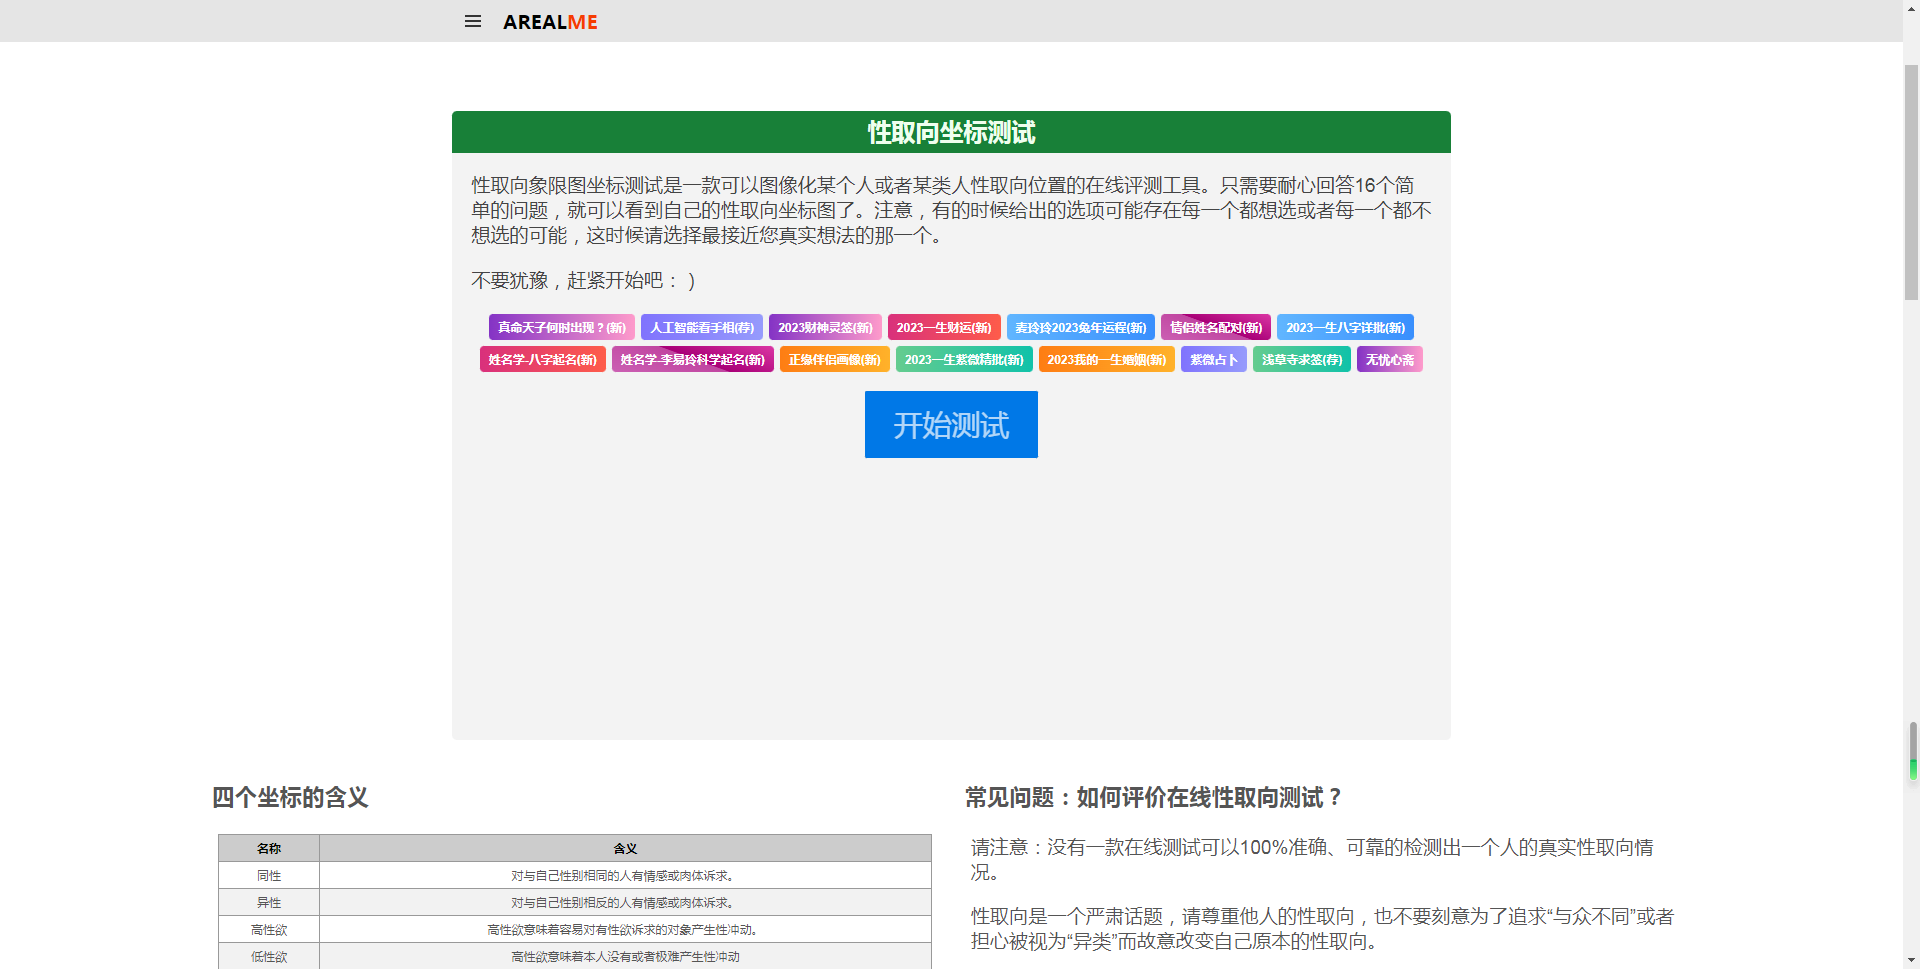
Task: Open the 2023我的一生婚姻 tag
Action: click(x=1106, y=360)
